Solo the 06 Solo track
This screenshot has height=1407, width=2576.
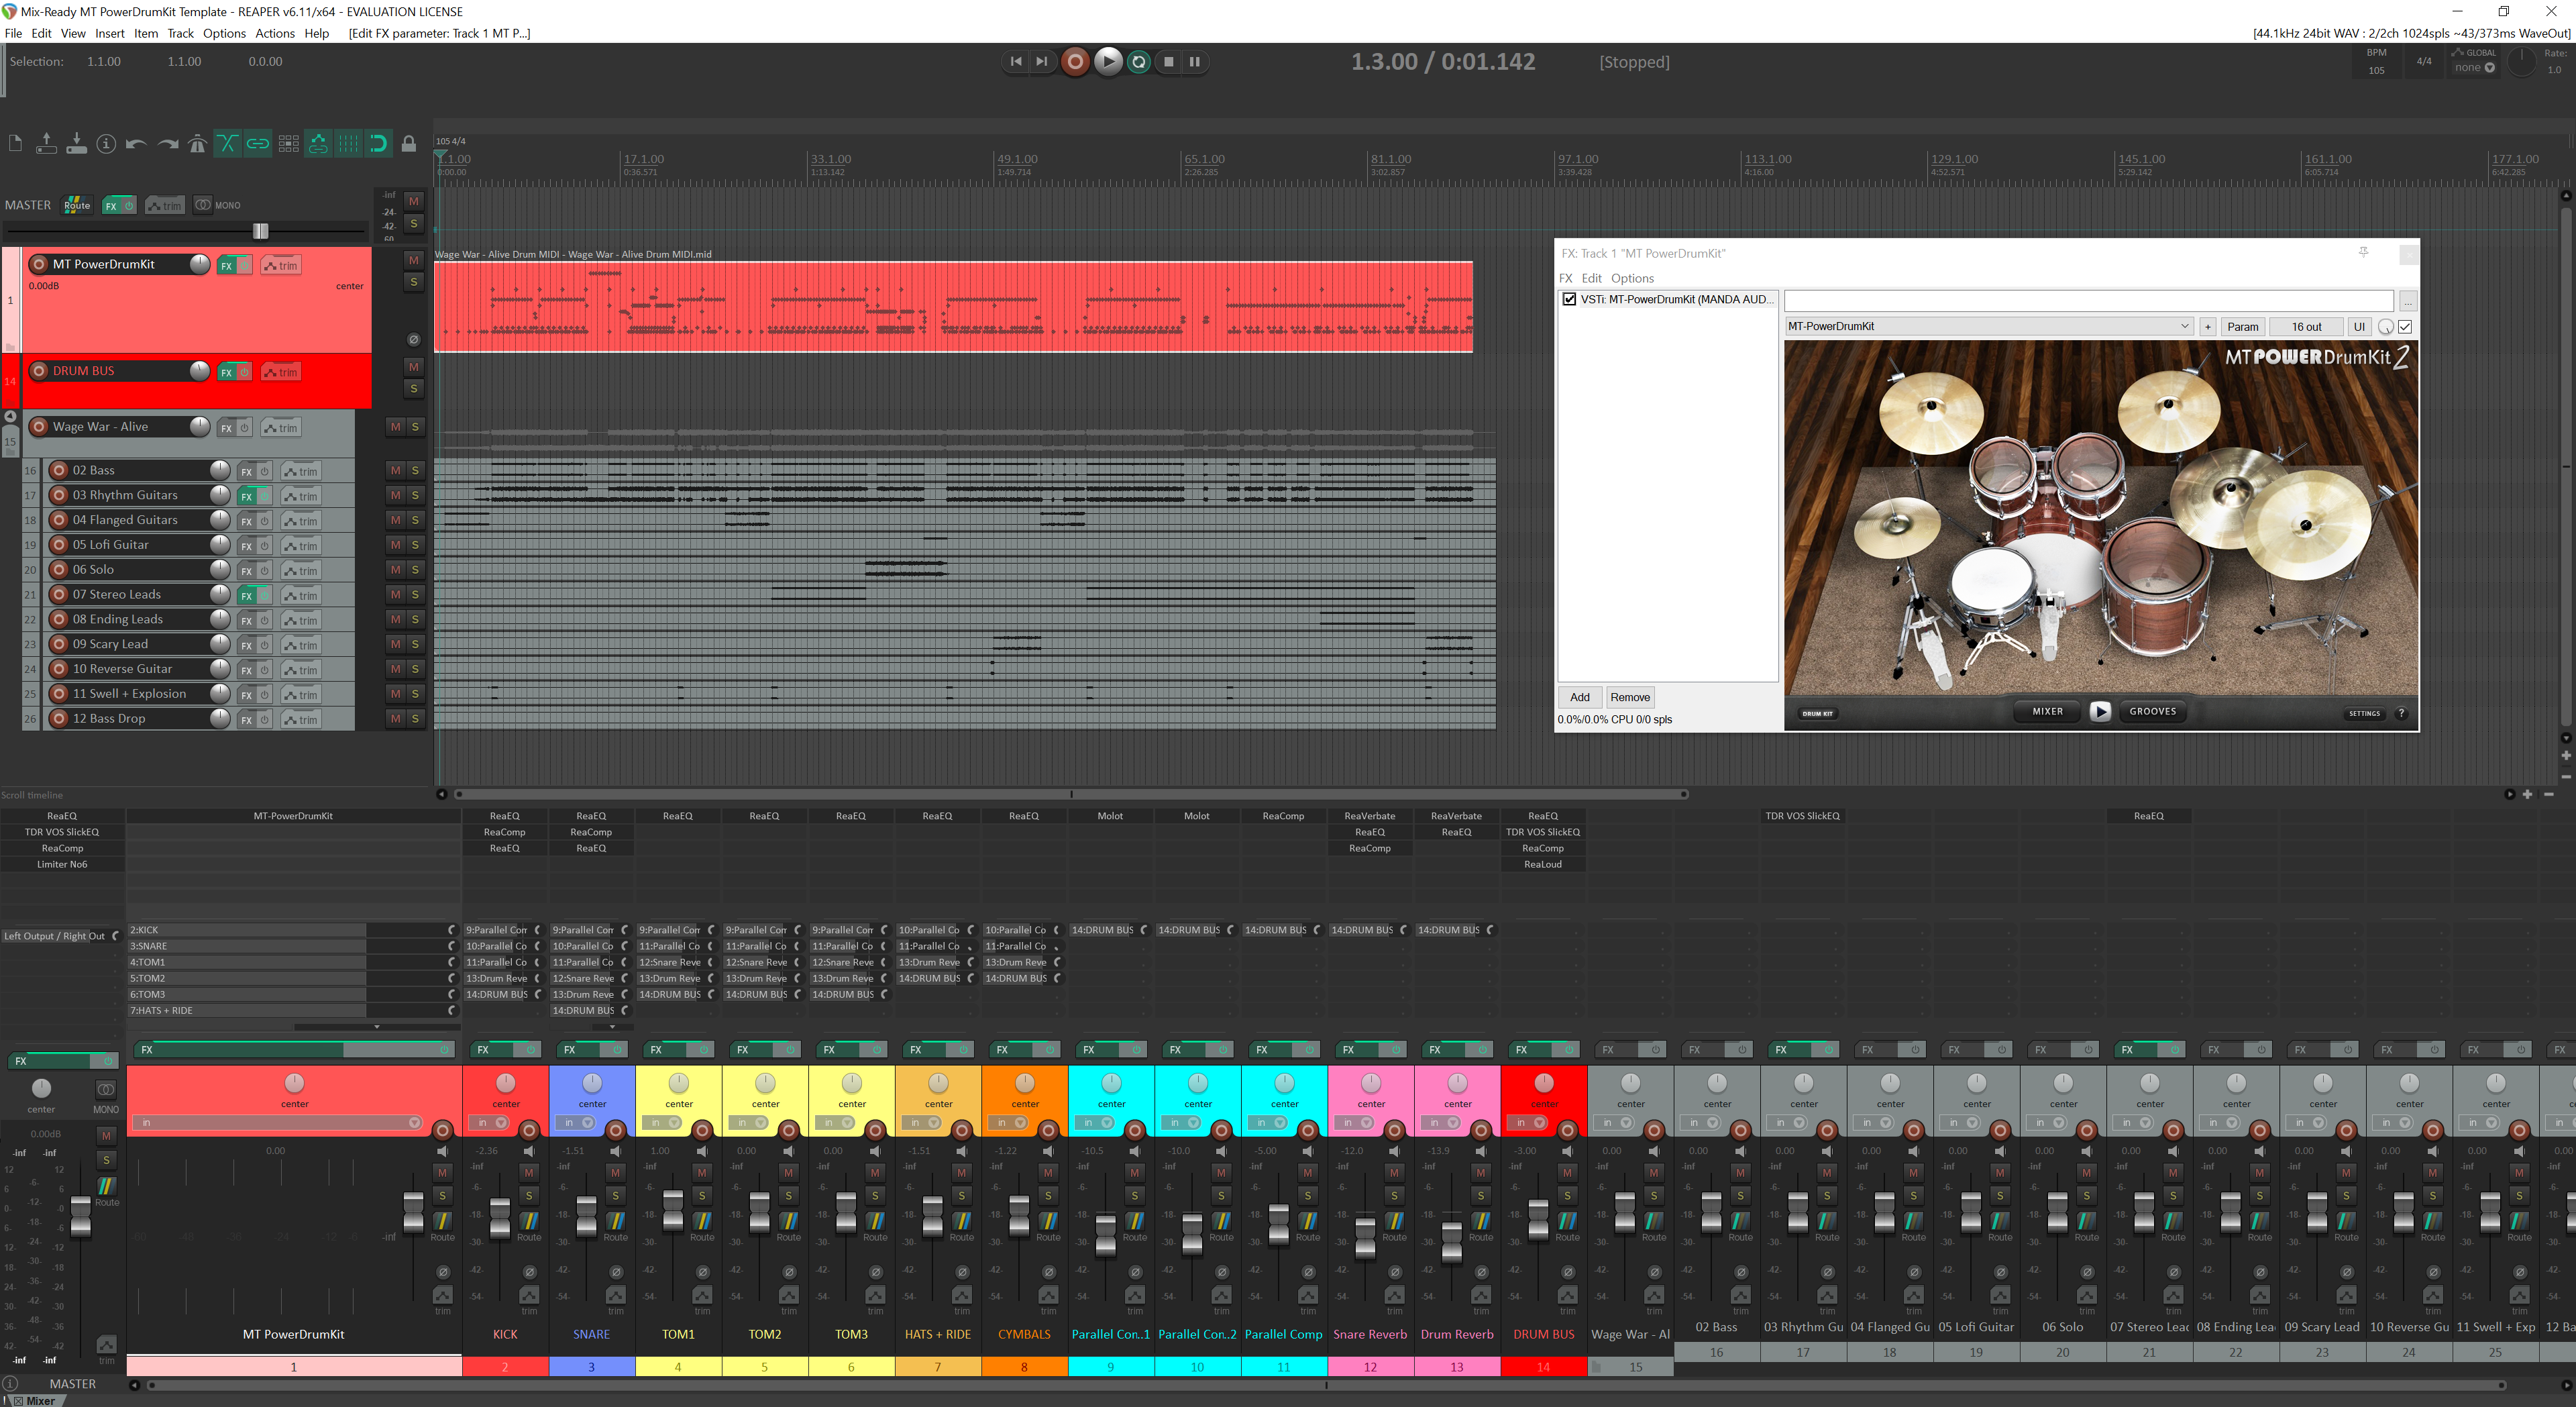point(415,569)
